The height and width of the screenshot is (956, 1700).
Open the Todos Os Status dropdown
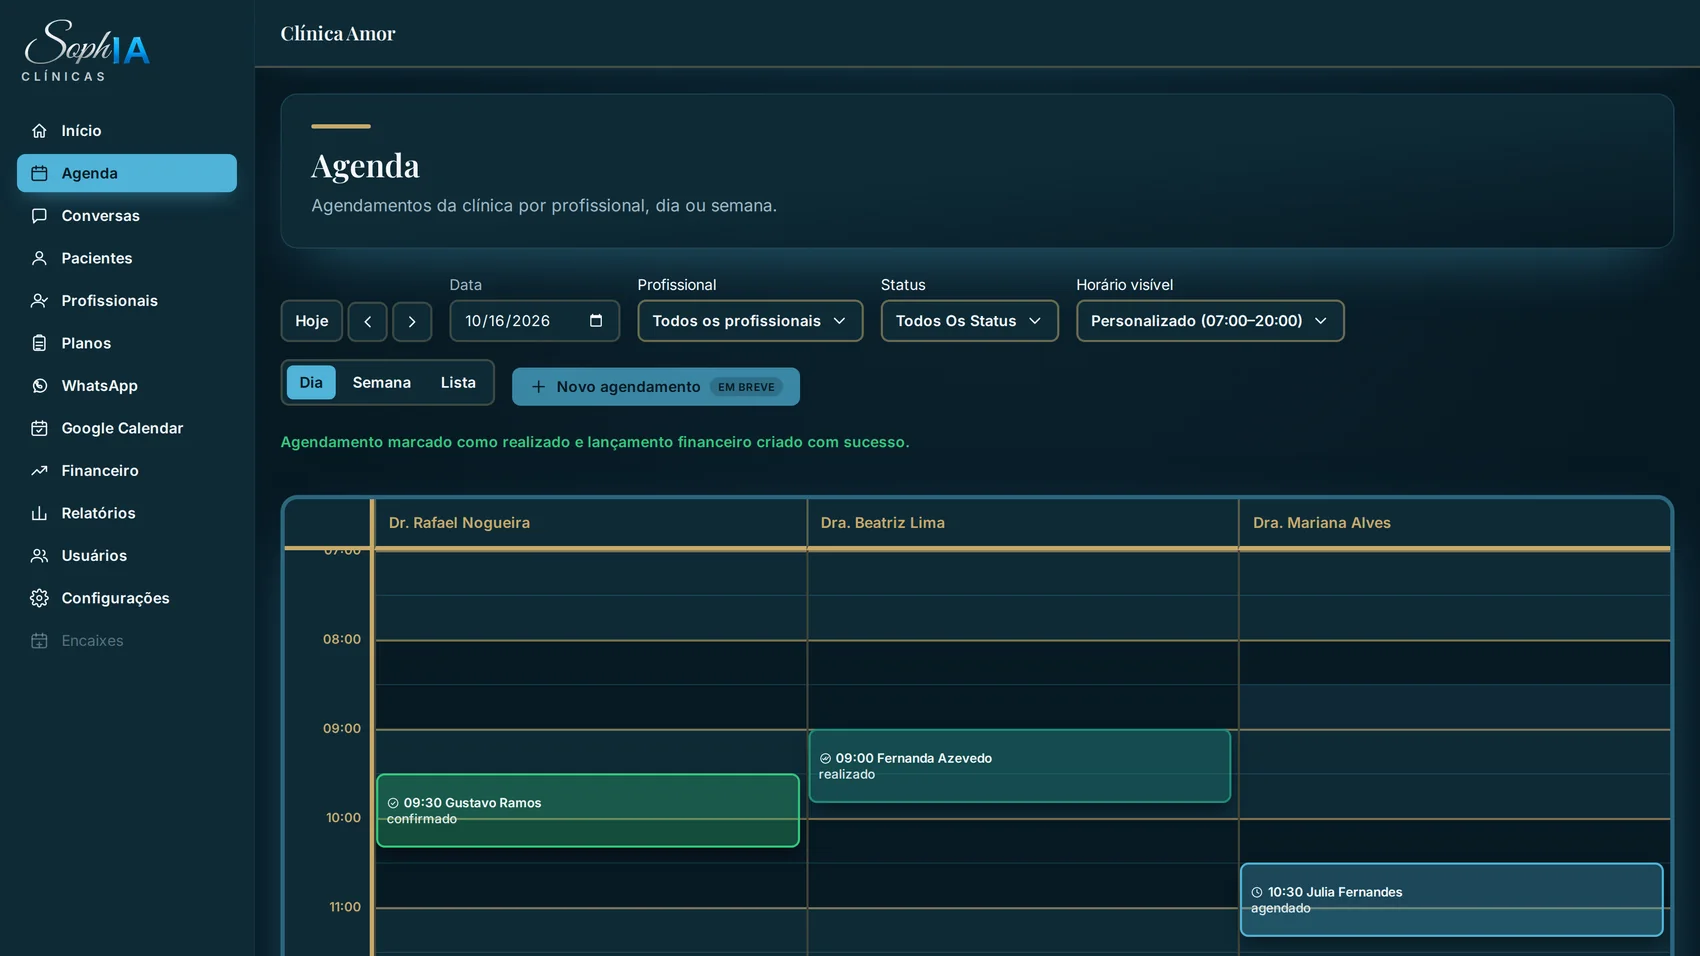[x=969, y=321]
